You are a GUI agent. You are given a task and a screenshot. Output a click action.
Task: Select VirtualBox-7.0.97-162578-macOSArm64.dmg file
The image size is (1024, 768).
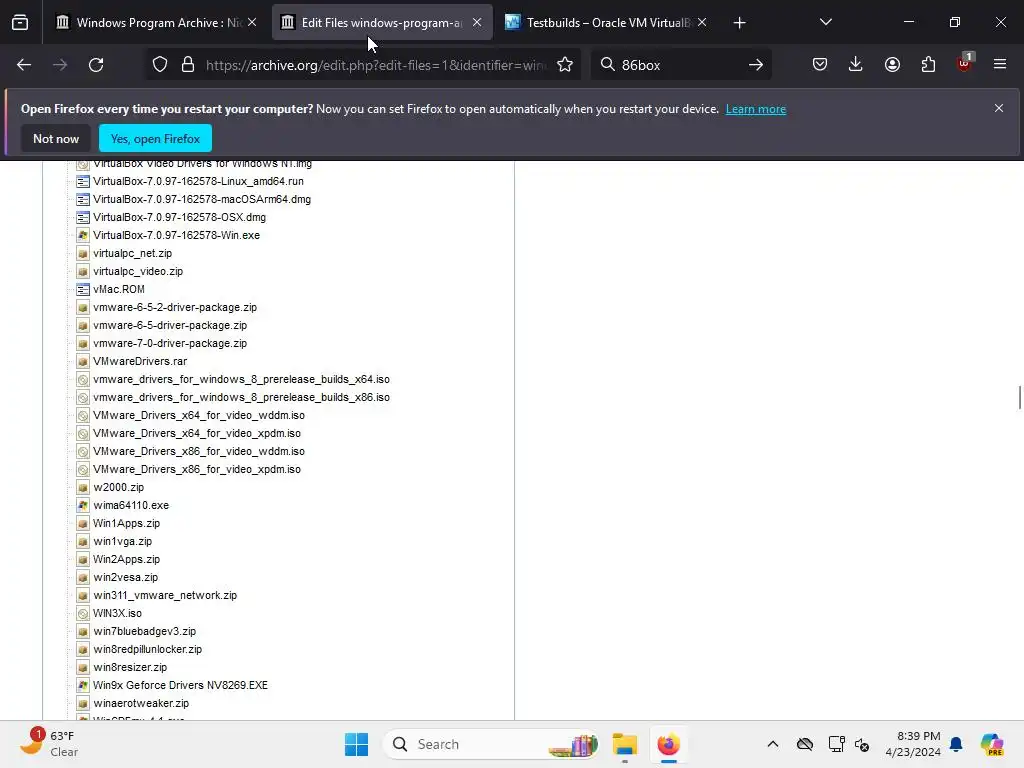point(202,199)
